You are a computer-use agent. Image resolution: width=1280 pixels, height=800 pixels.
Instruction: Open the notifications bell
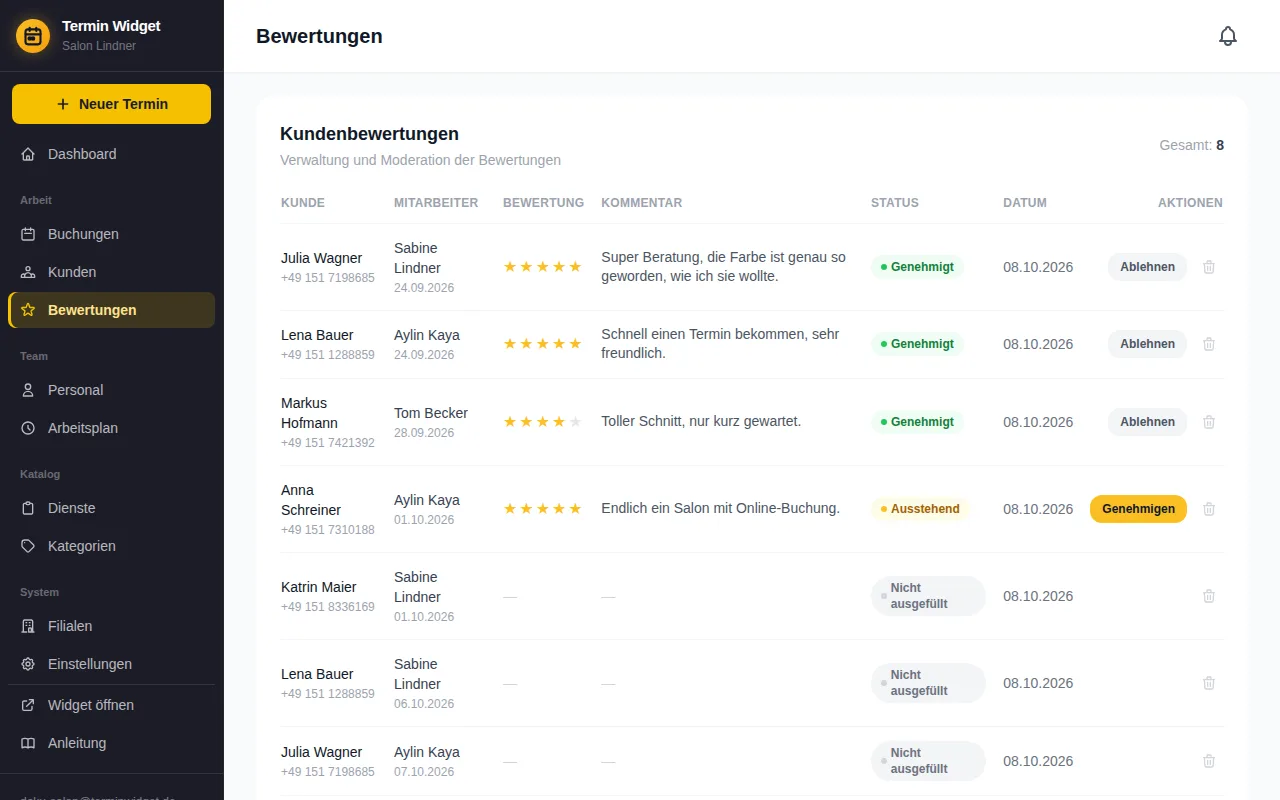[1228, 36]
